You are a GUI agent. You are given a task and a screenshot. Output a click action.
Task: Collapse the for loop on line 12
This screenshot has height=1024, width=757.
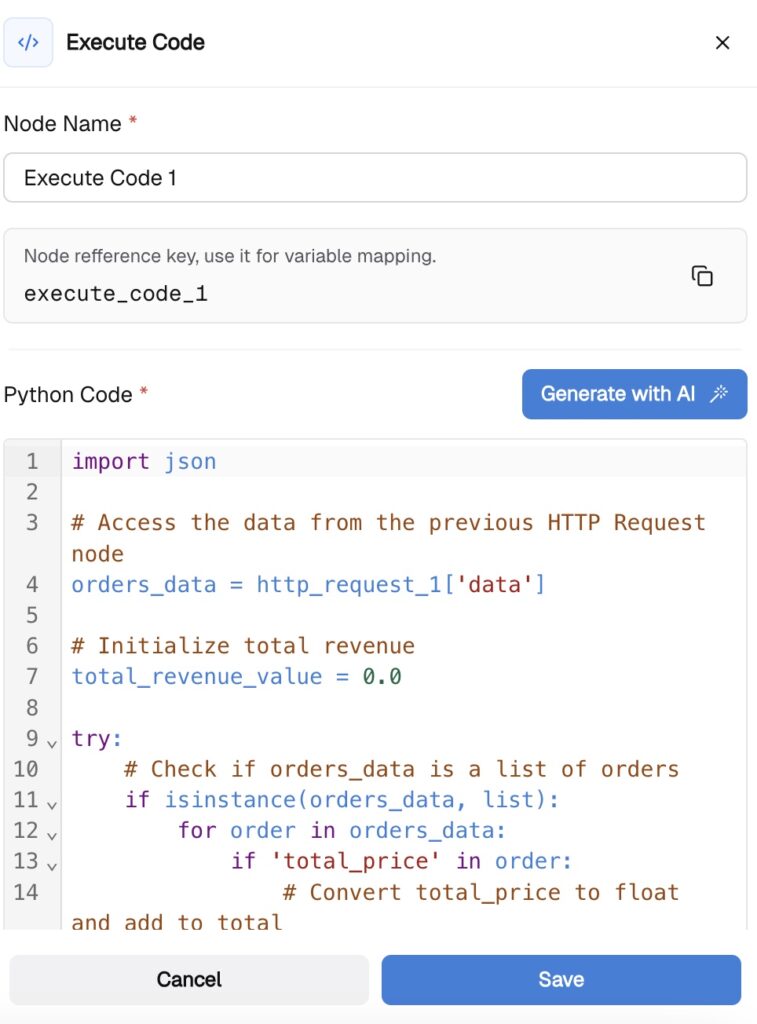51,833
